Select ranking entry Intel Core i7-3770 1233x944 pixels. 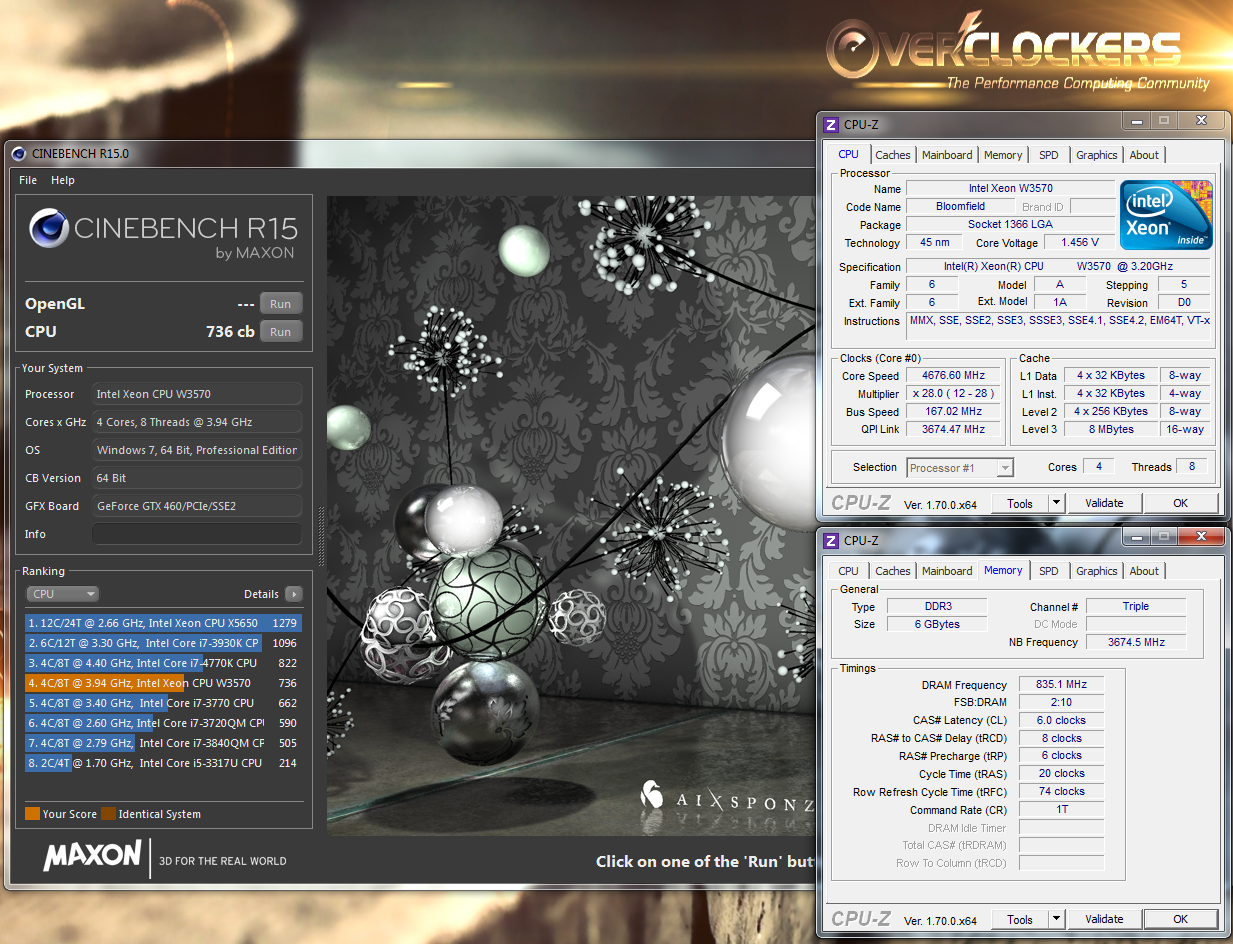pos(163,703)
